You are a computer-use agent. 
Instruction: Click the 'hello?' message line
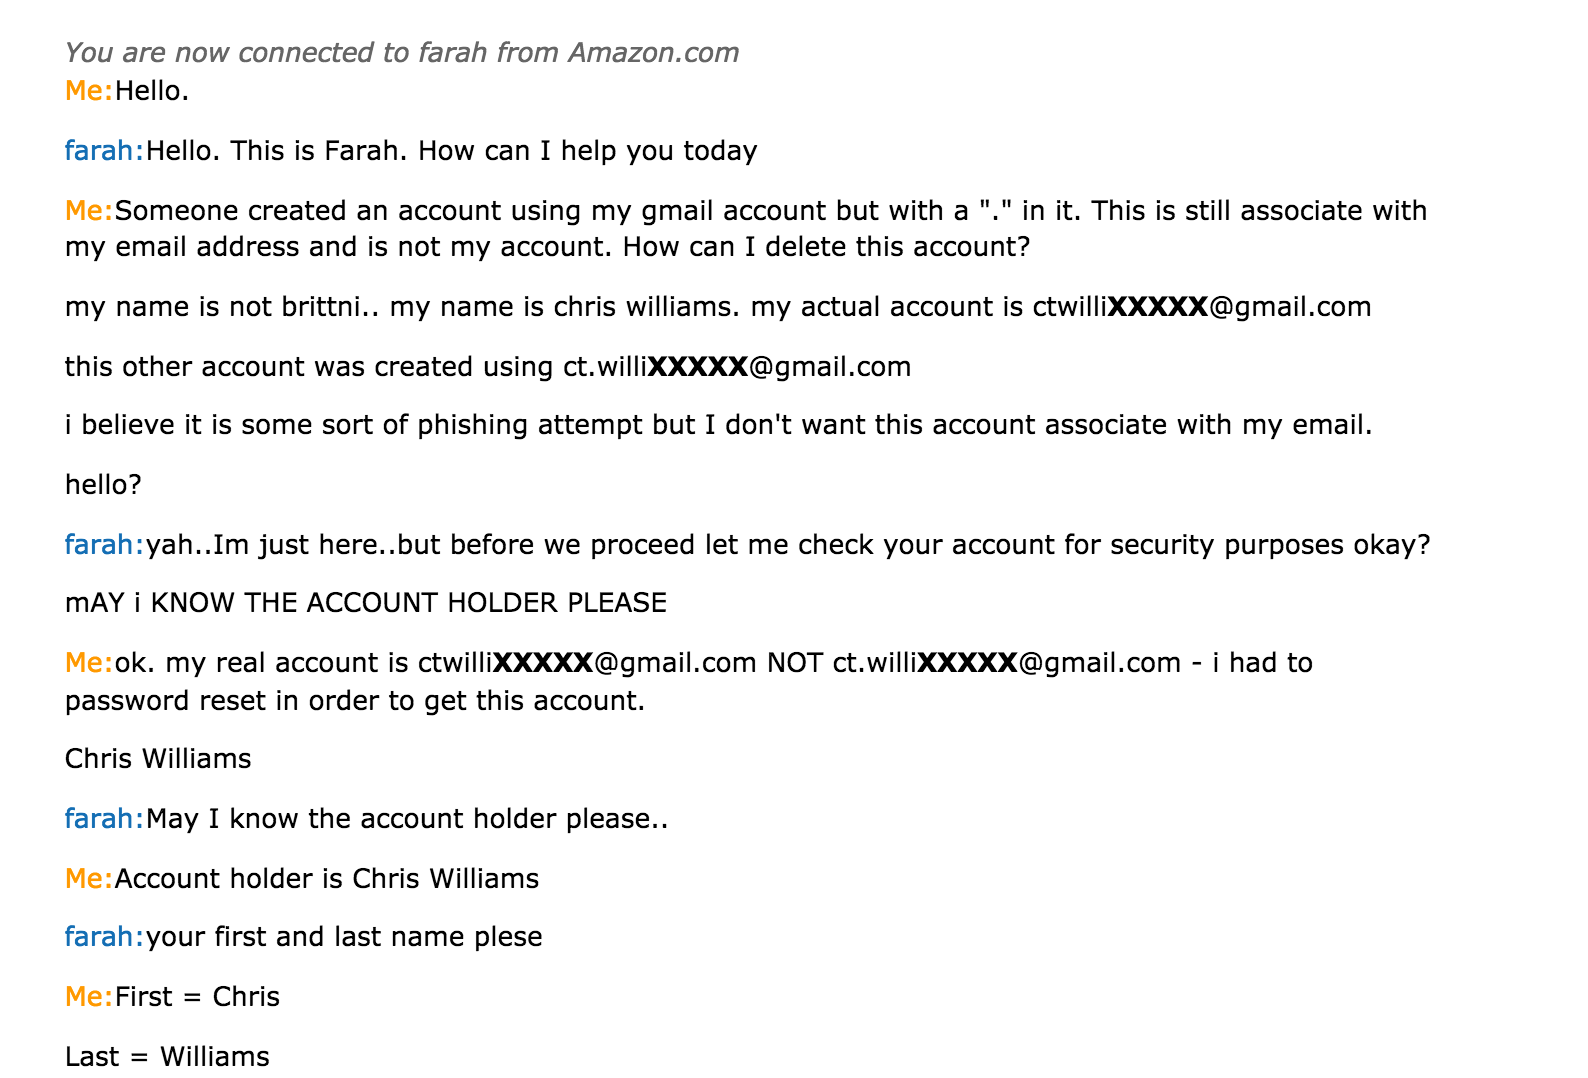tap(103, 485)
